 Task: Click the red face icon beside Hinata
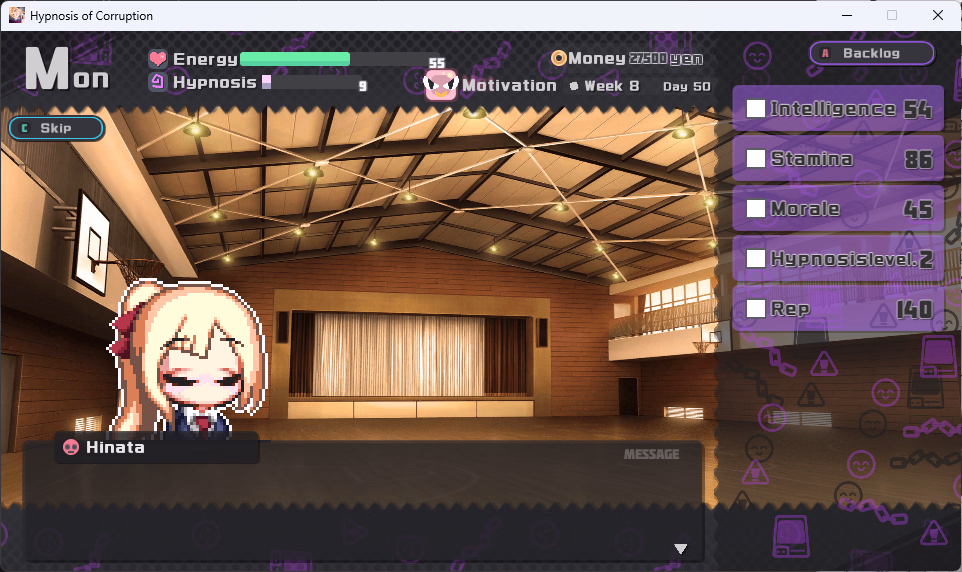(71, 447)
